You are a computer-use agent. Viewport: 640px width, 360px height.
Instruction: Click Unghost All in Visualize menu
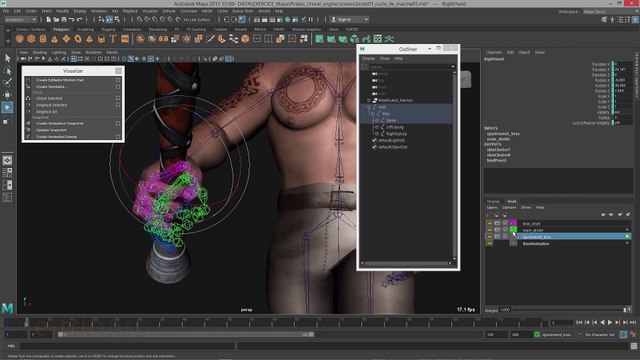[47, 111]
